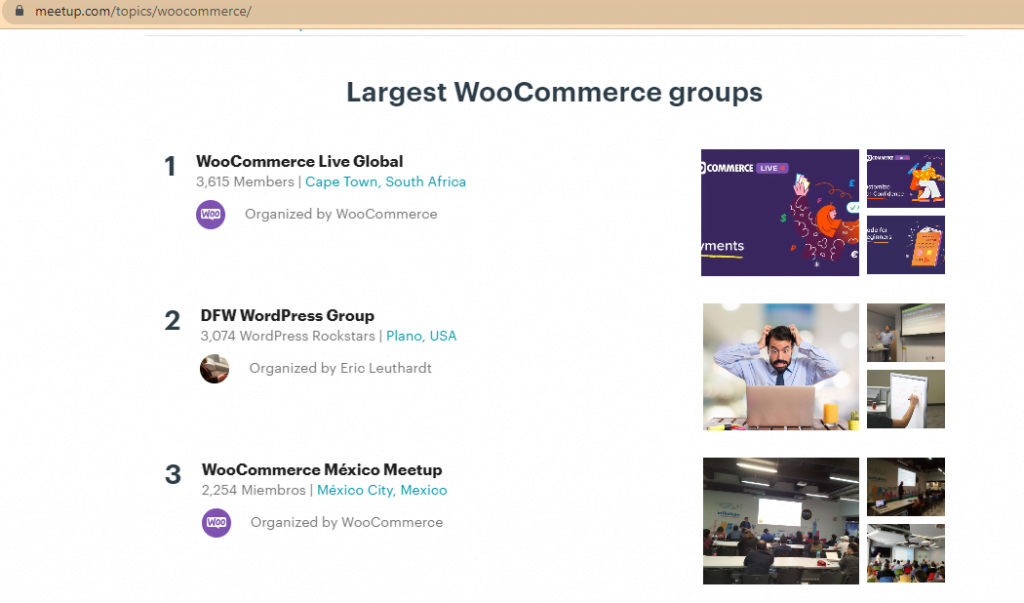Click the Woo logo beside WooCommerce Live Global
Image resolution: width=1024 pixels, height=603 pixels.
click(211, 214)
